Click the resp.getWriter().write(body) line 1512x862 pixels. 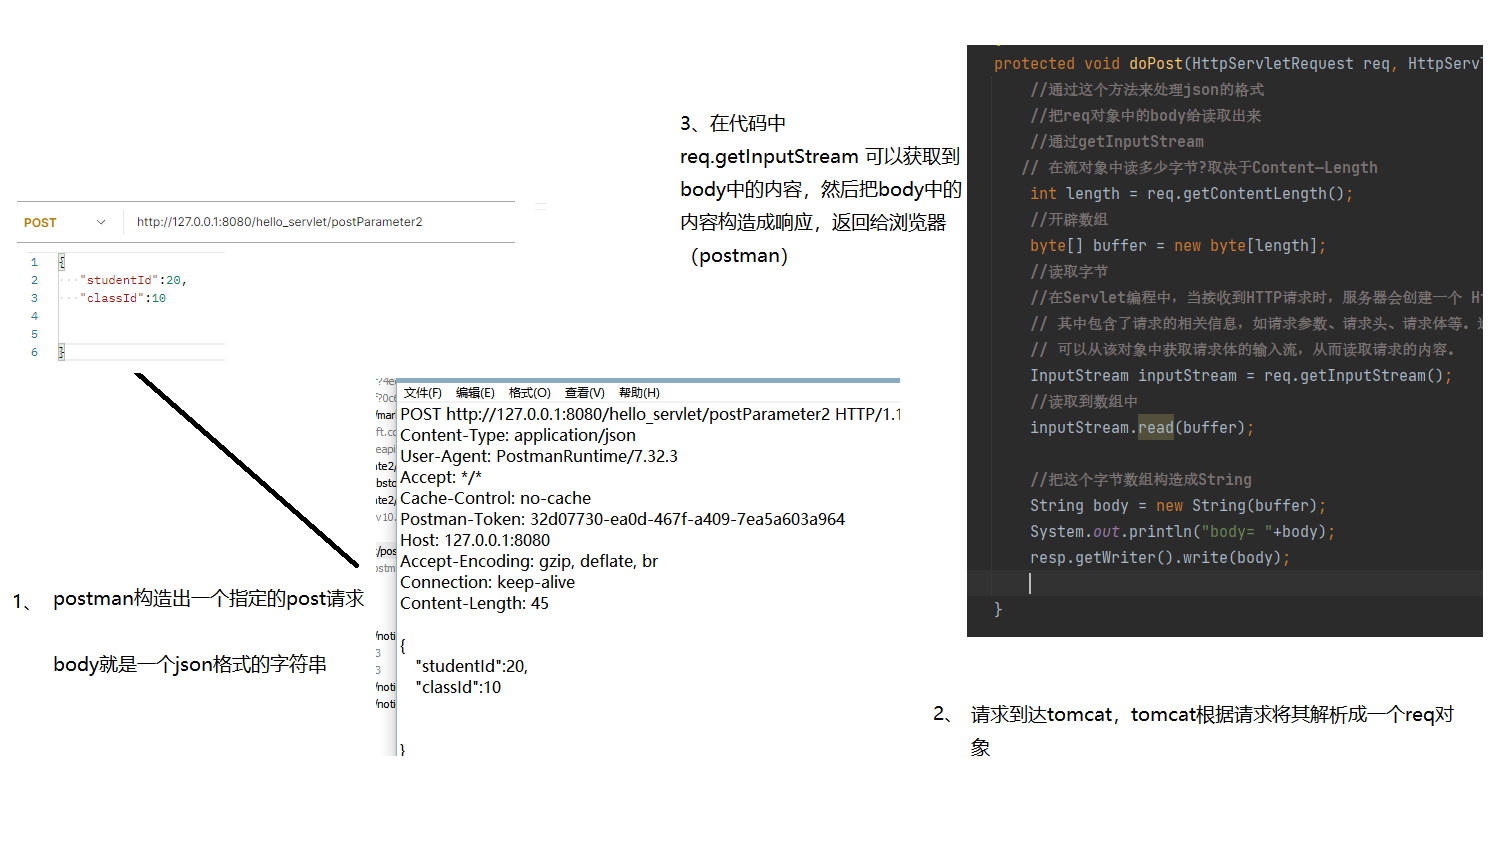coord(1160,557)
